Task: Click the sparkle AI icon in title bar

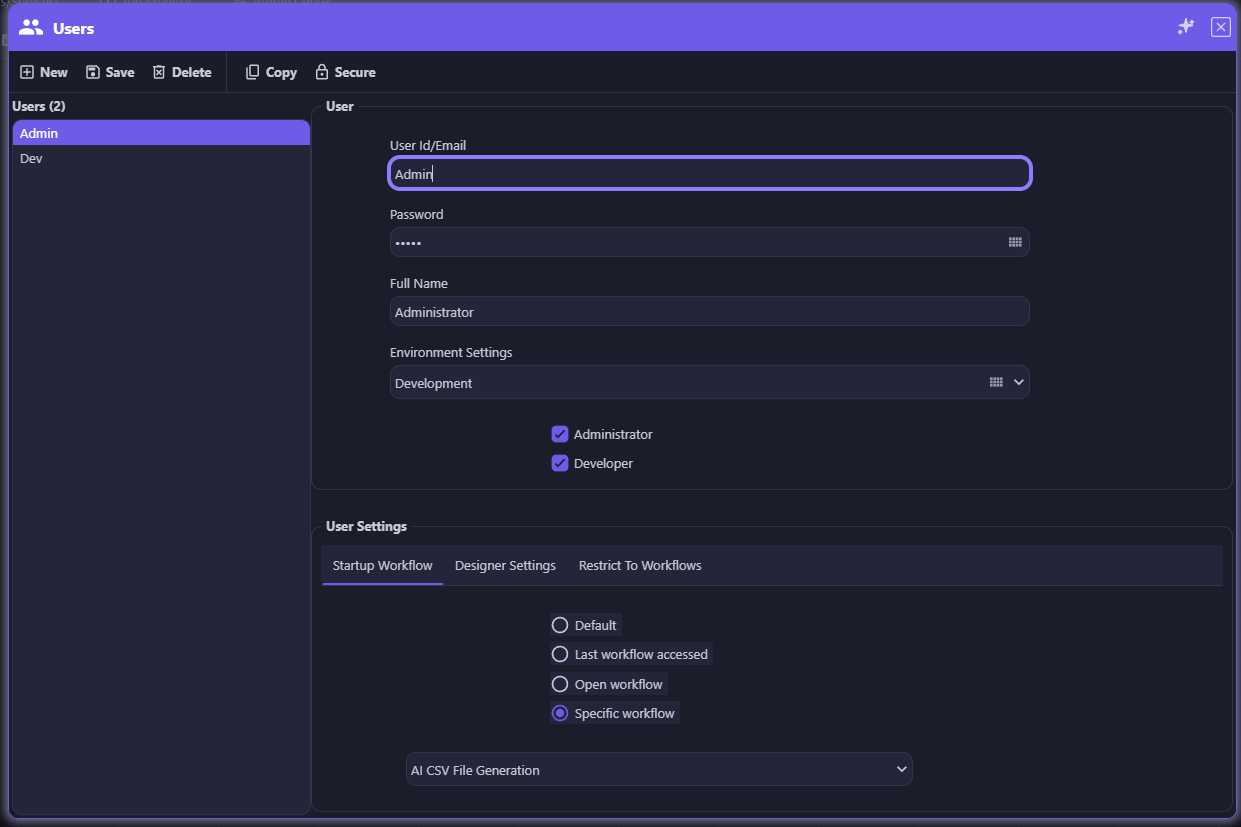Action: (x=1186, y=27)
